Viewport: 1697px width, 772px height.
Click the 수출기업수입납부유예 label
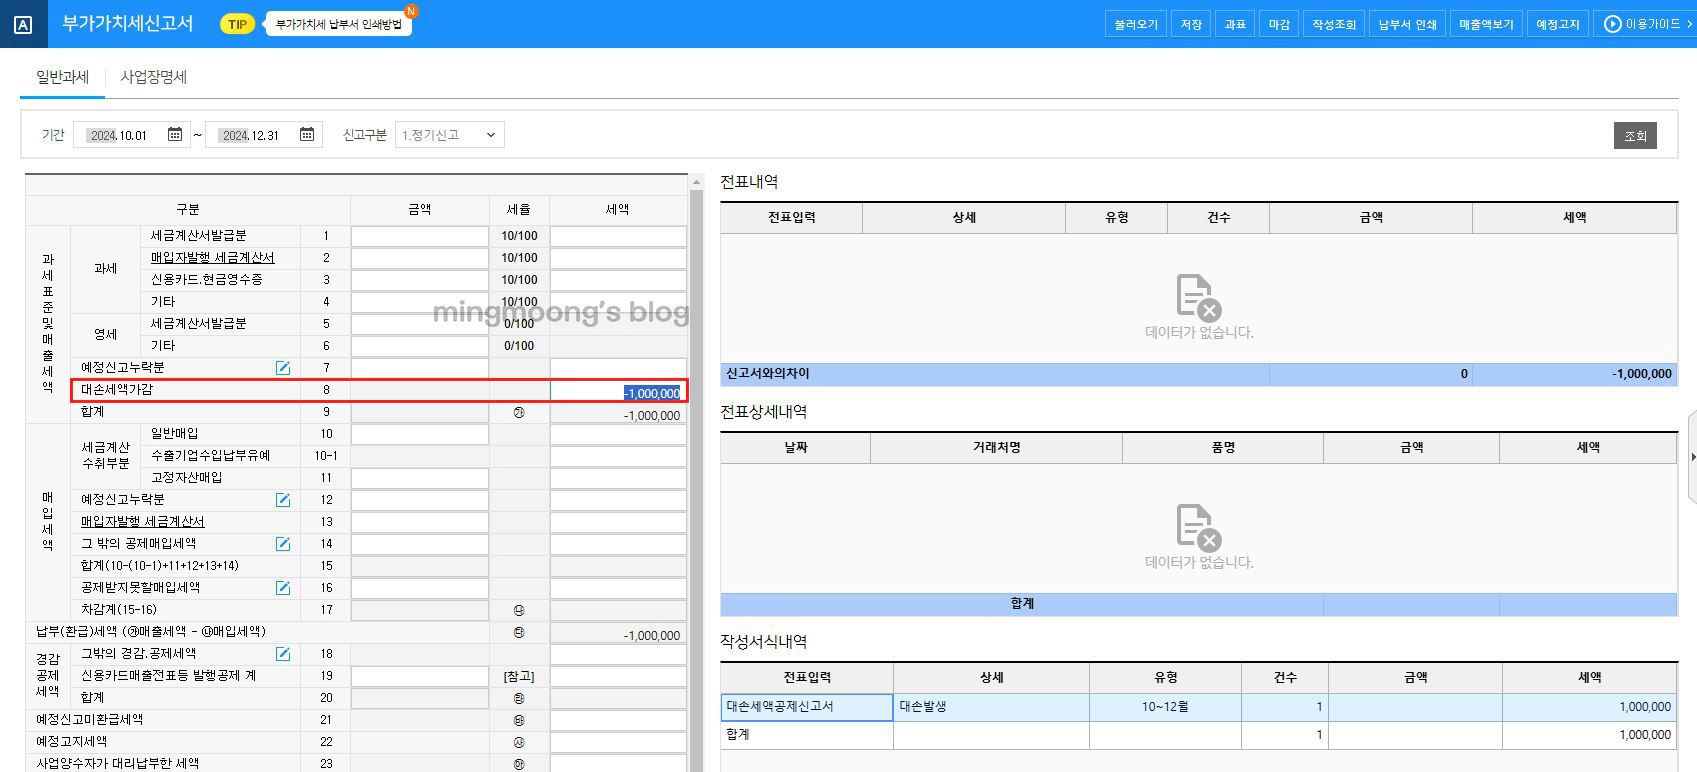210,456
